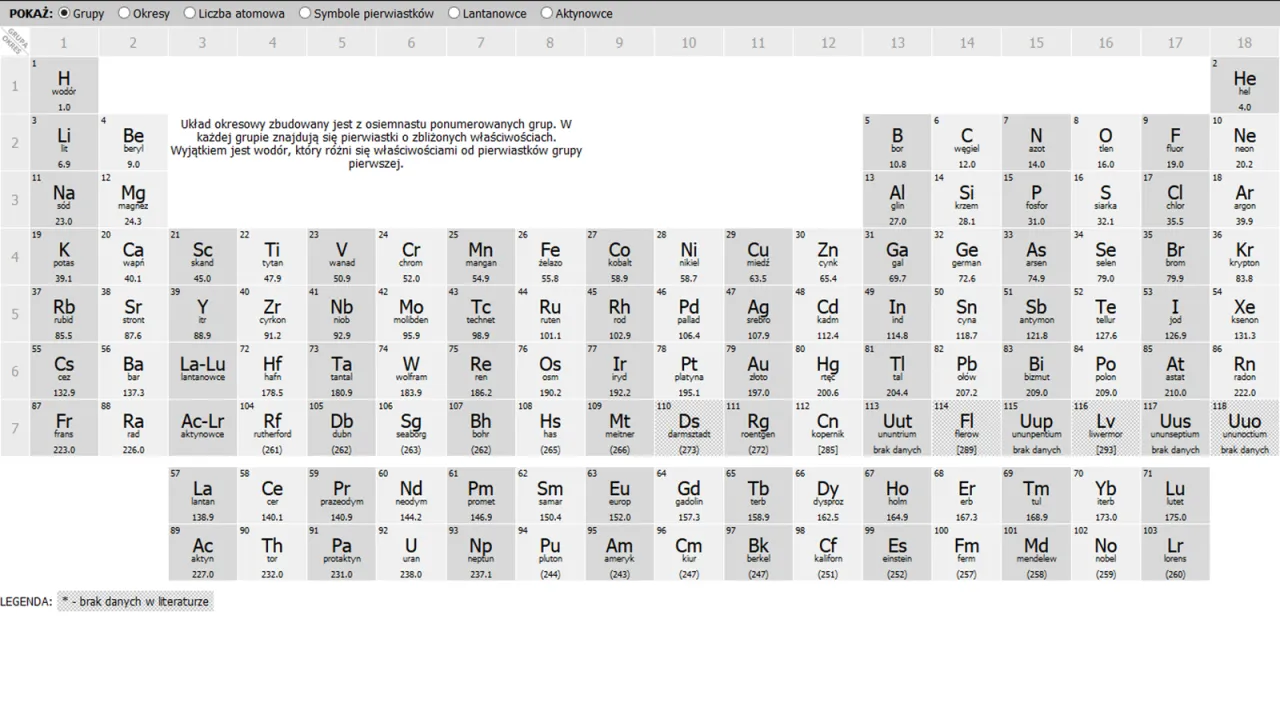
Task: Select the Grupy radio button
Action: (x=65, y=13)
